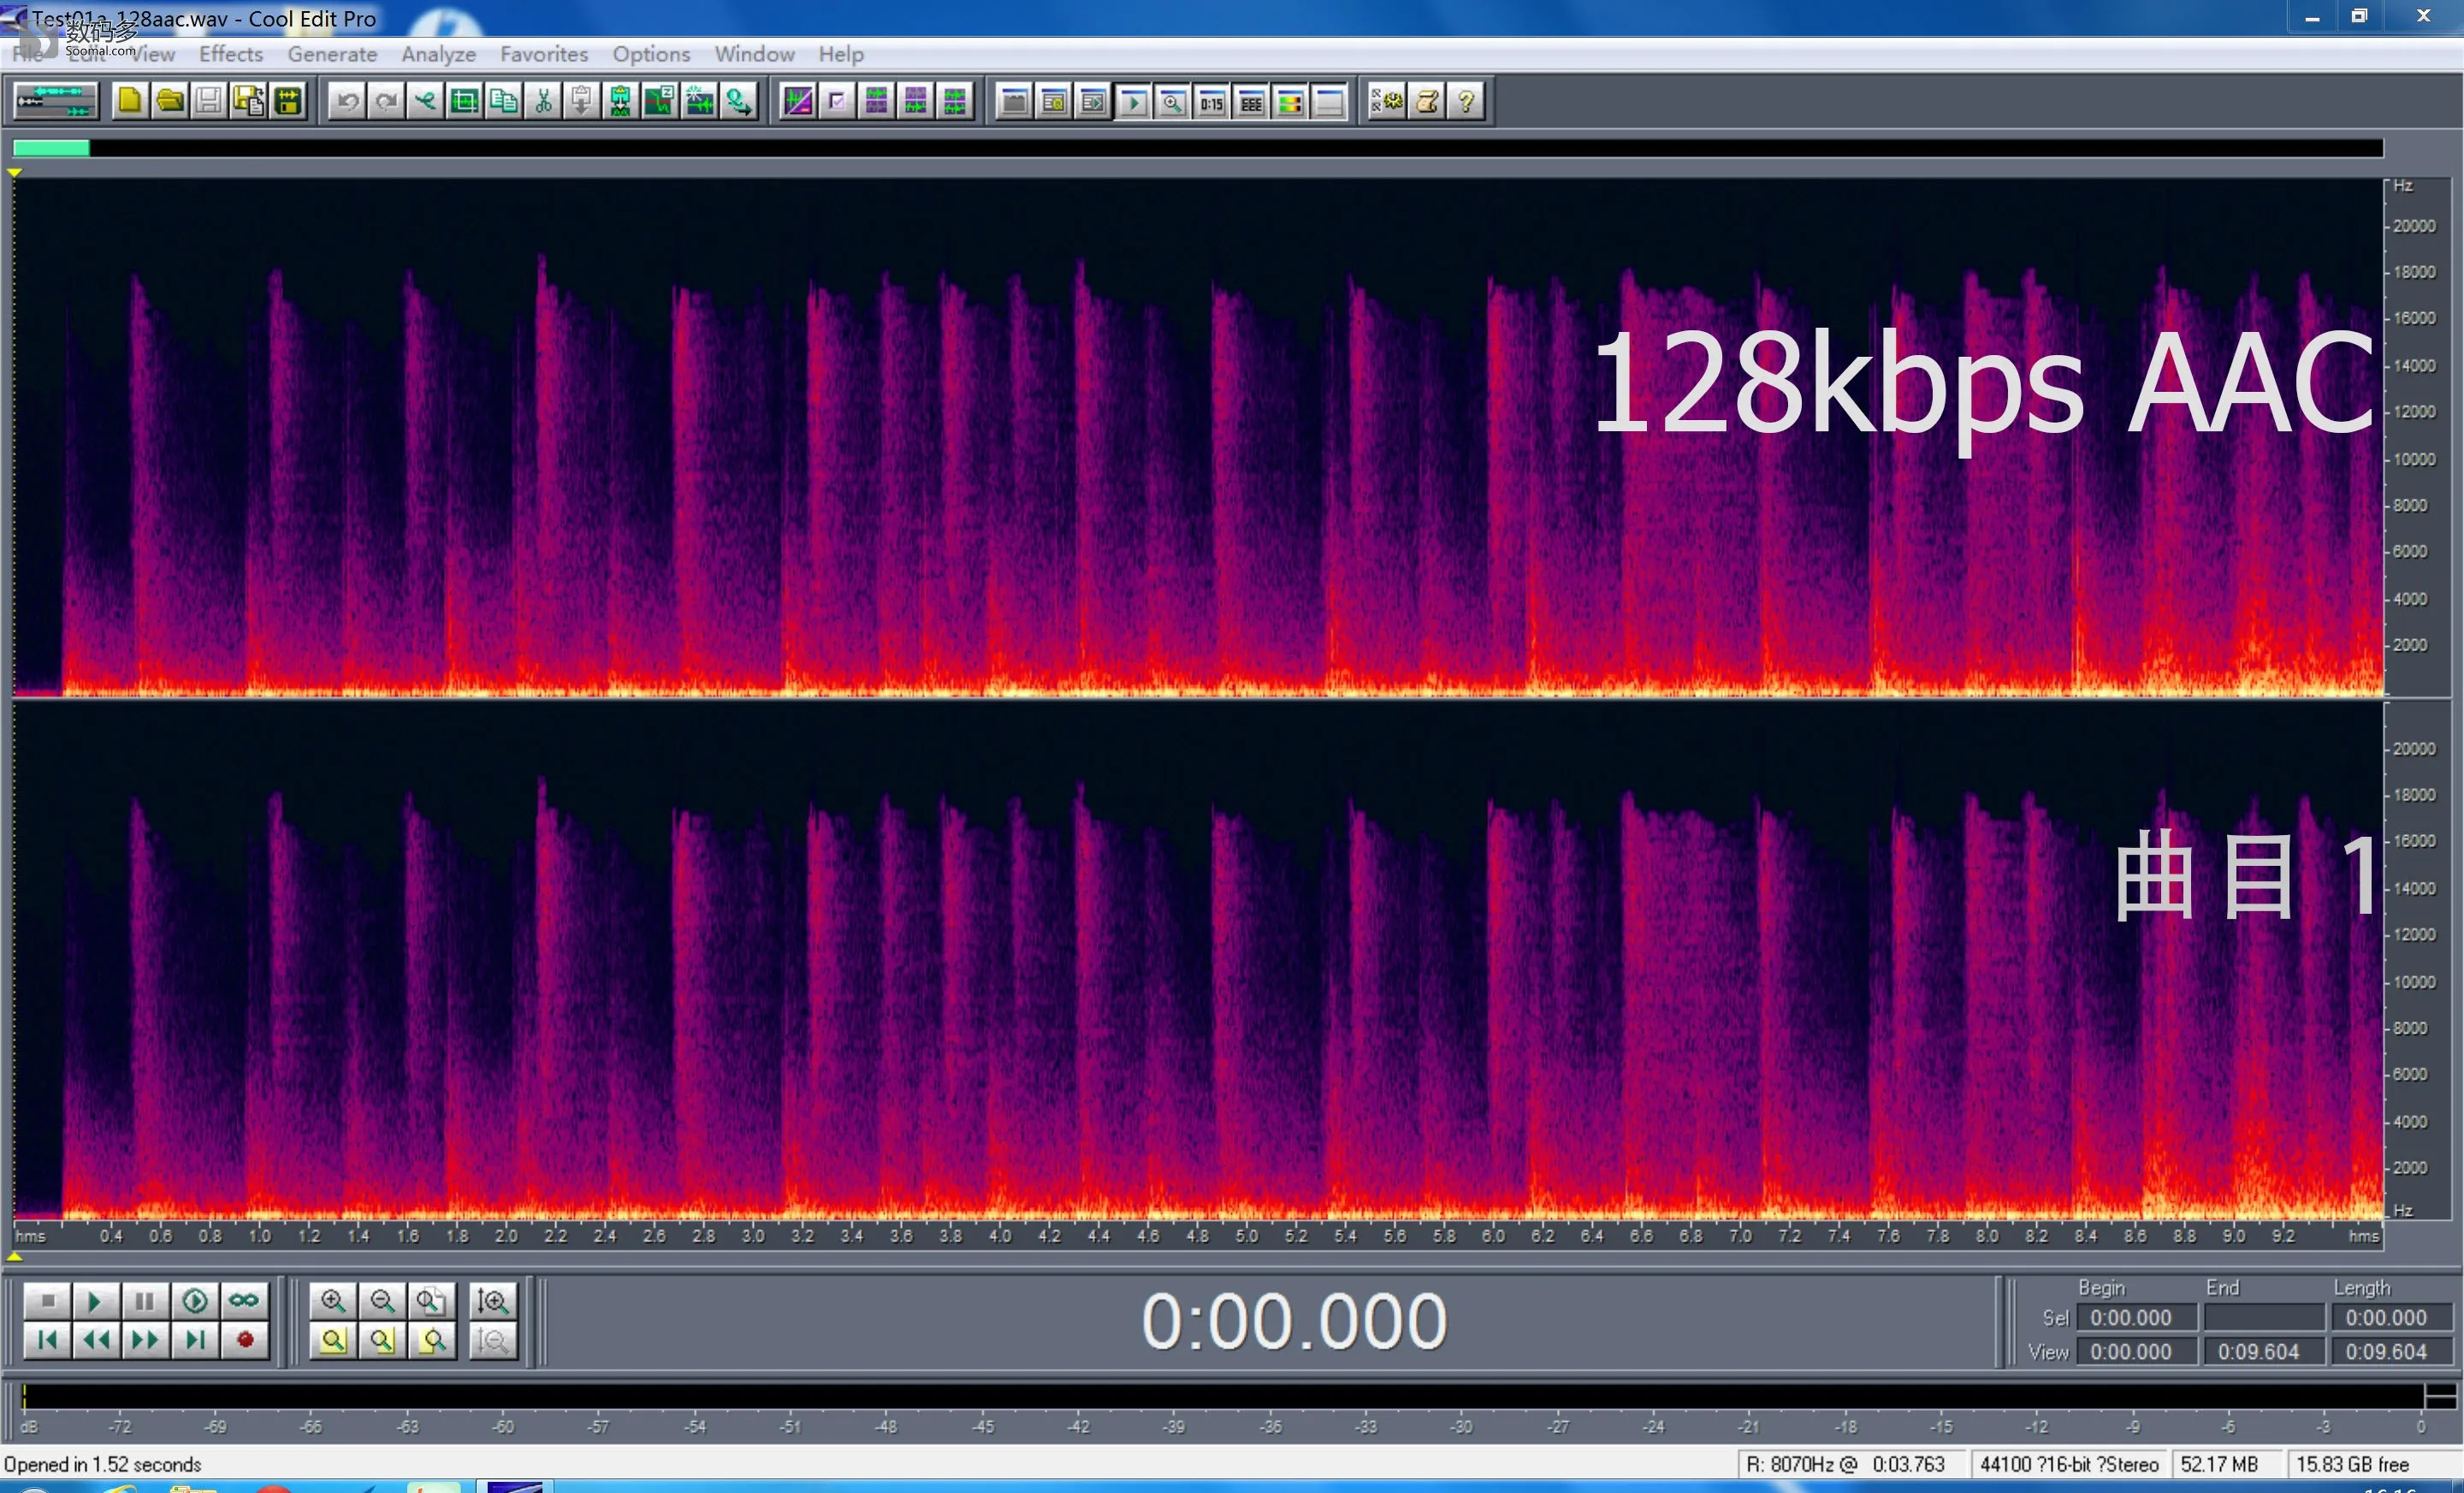
Task: Open the Help menu
Action: [x=841, y=54]
